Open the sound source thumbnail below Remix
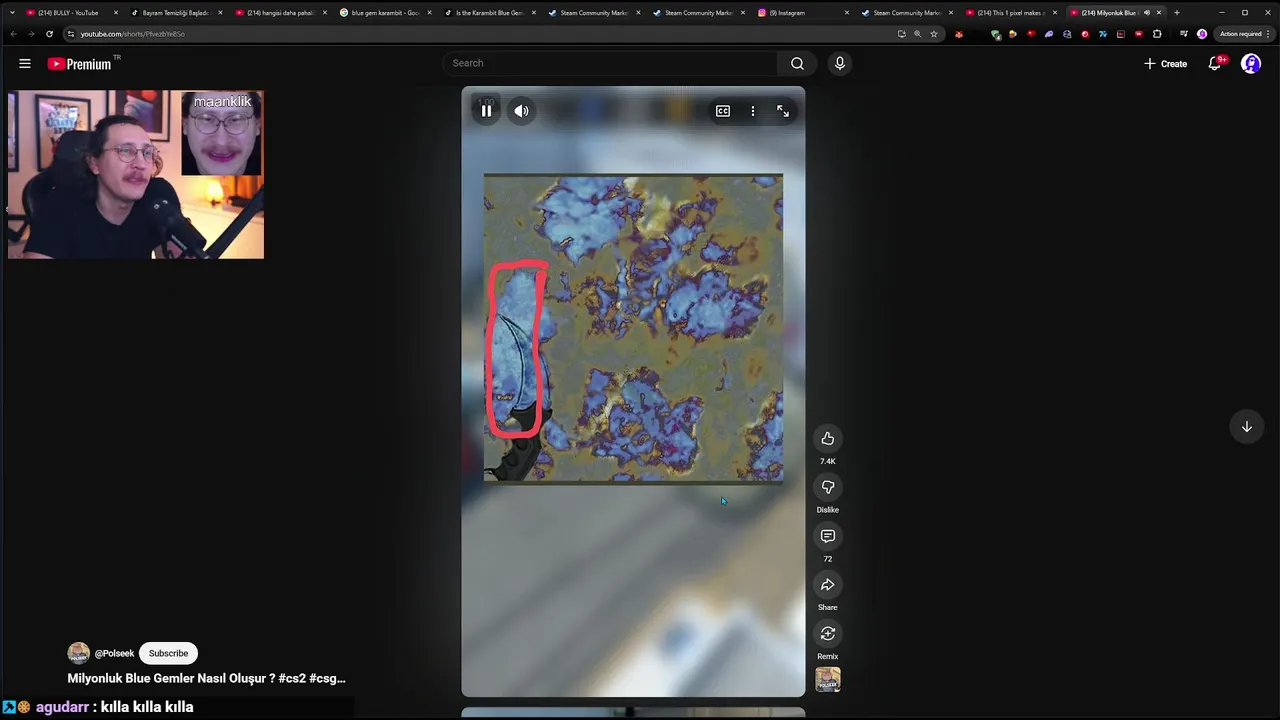 (828, 680)
